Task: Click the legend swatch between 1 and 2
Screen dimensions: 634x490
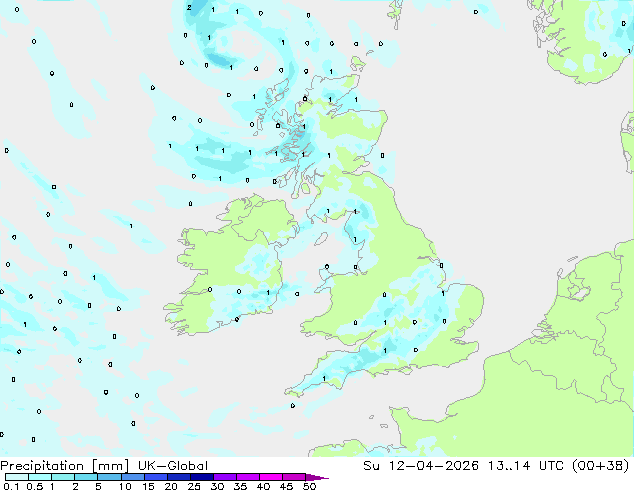Action: pyautogui.click(x=63, y=477)
